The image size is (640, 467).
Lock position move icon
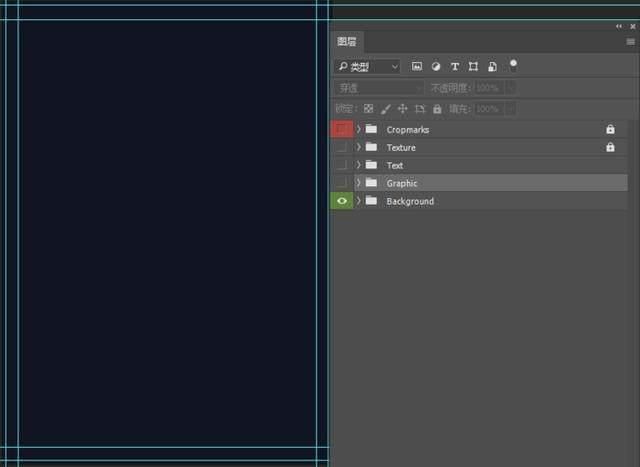[402, 109]
